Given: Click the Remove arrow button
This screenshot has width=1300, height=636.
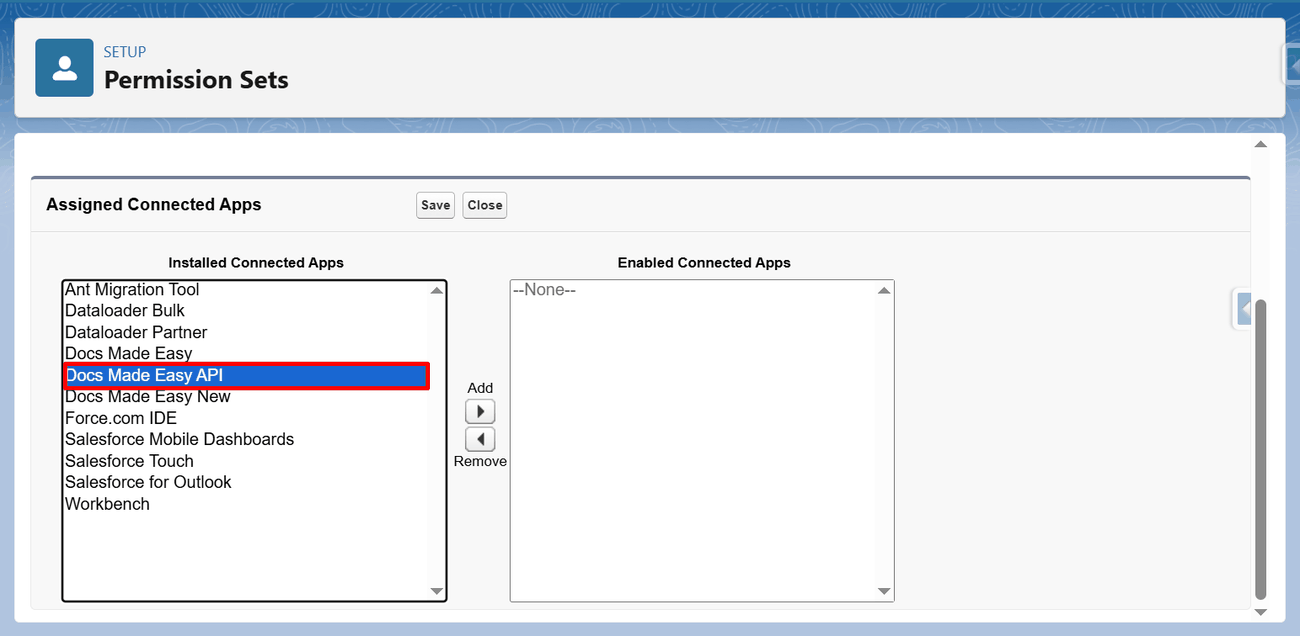Looking at the screenshot, I should [x=480, y=439].
